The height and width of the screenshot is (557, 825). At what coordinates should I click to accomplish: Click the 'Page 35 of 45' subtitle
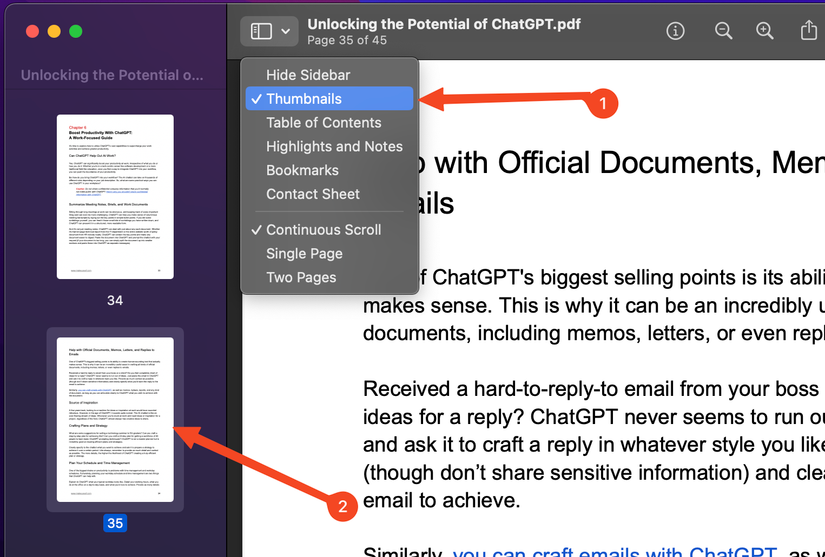(347, 40)
